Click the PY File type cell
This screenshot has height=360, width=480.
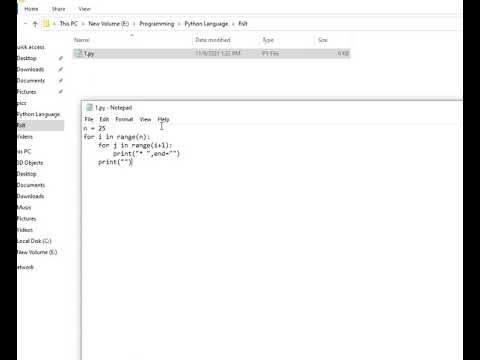[270, 53]
